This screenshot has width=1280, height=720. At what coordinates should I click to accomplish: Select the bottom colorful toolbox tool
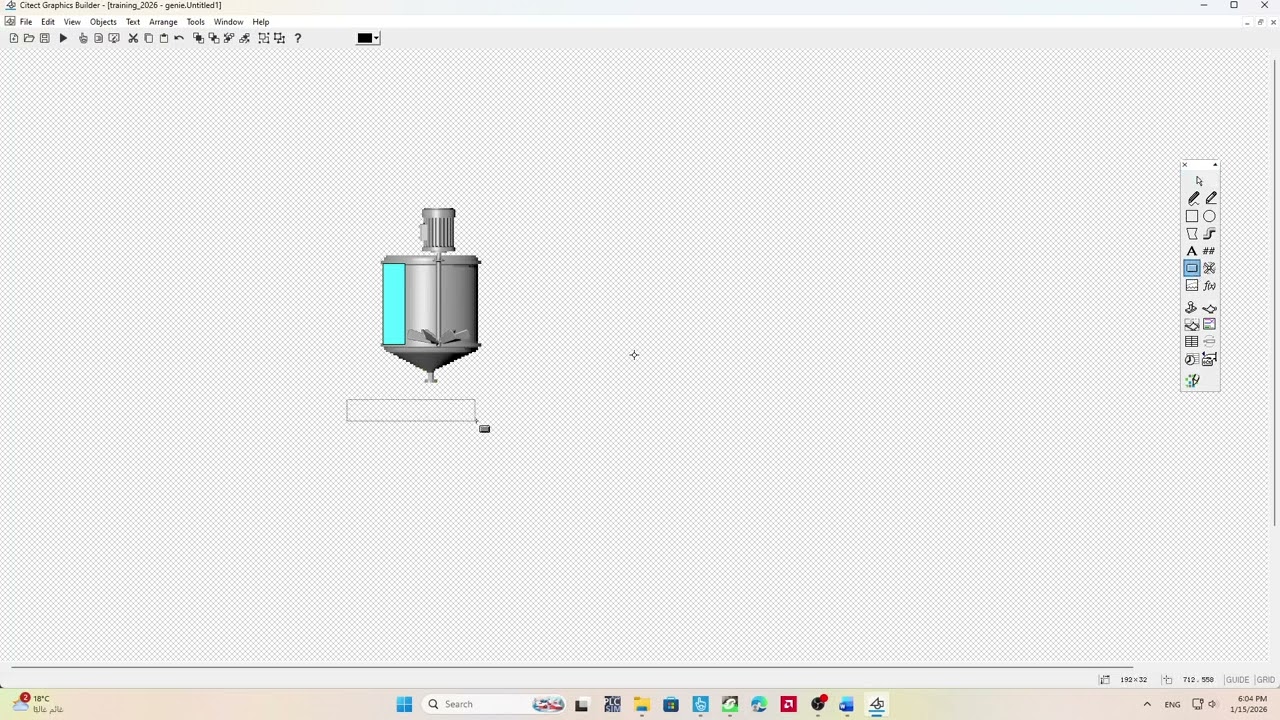(x=1192, y=381)
